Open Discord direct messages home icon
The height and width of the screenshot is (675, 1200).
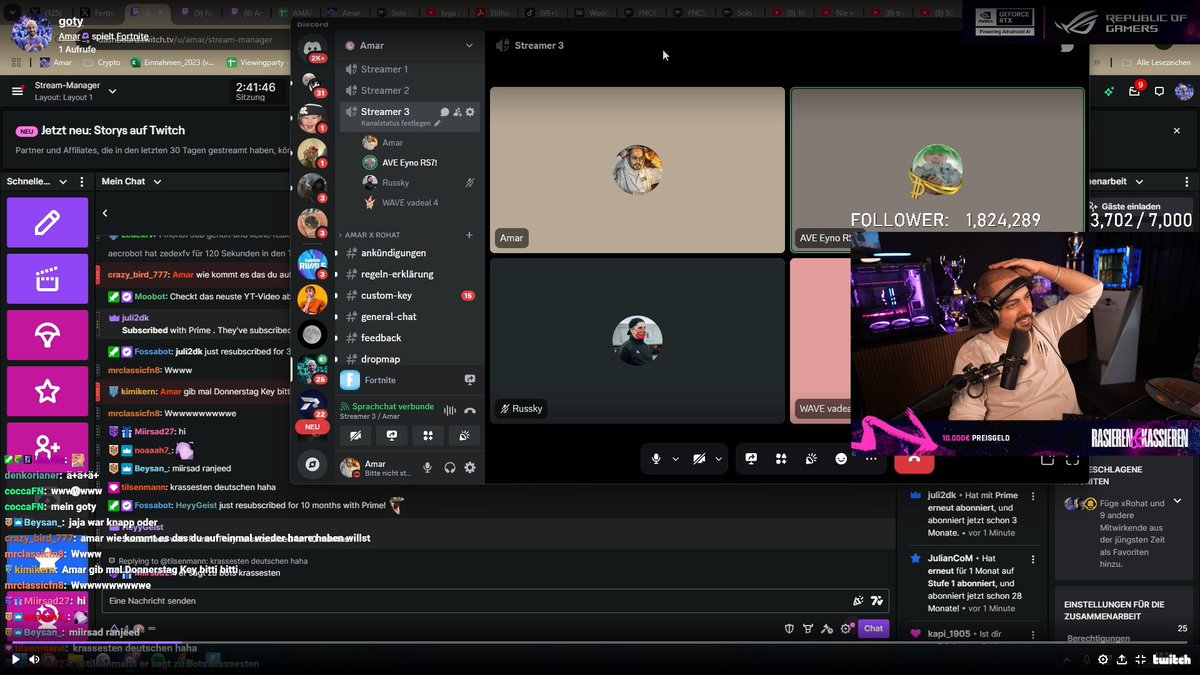(x=313, y=50)
